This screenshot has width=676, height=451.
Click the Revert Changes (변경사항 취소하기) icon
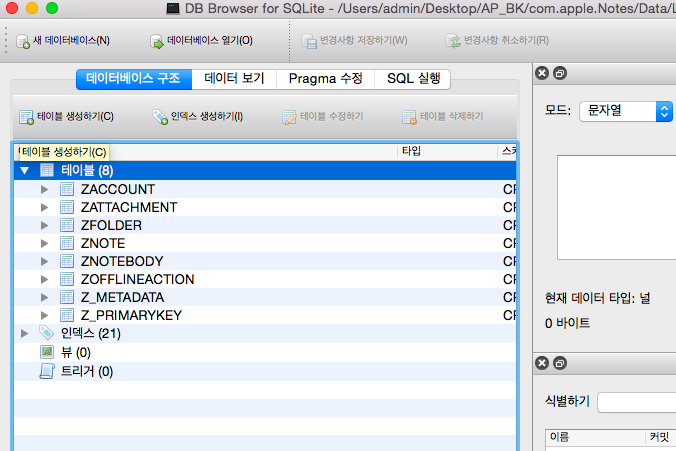[453, 41]
